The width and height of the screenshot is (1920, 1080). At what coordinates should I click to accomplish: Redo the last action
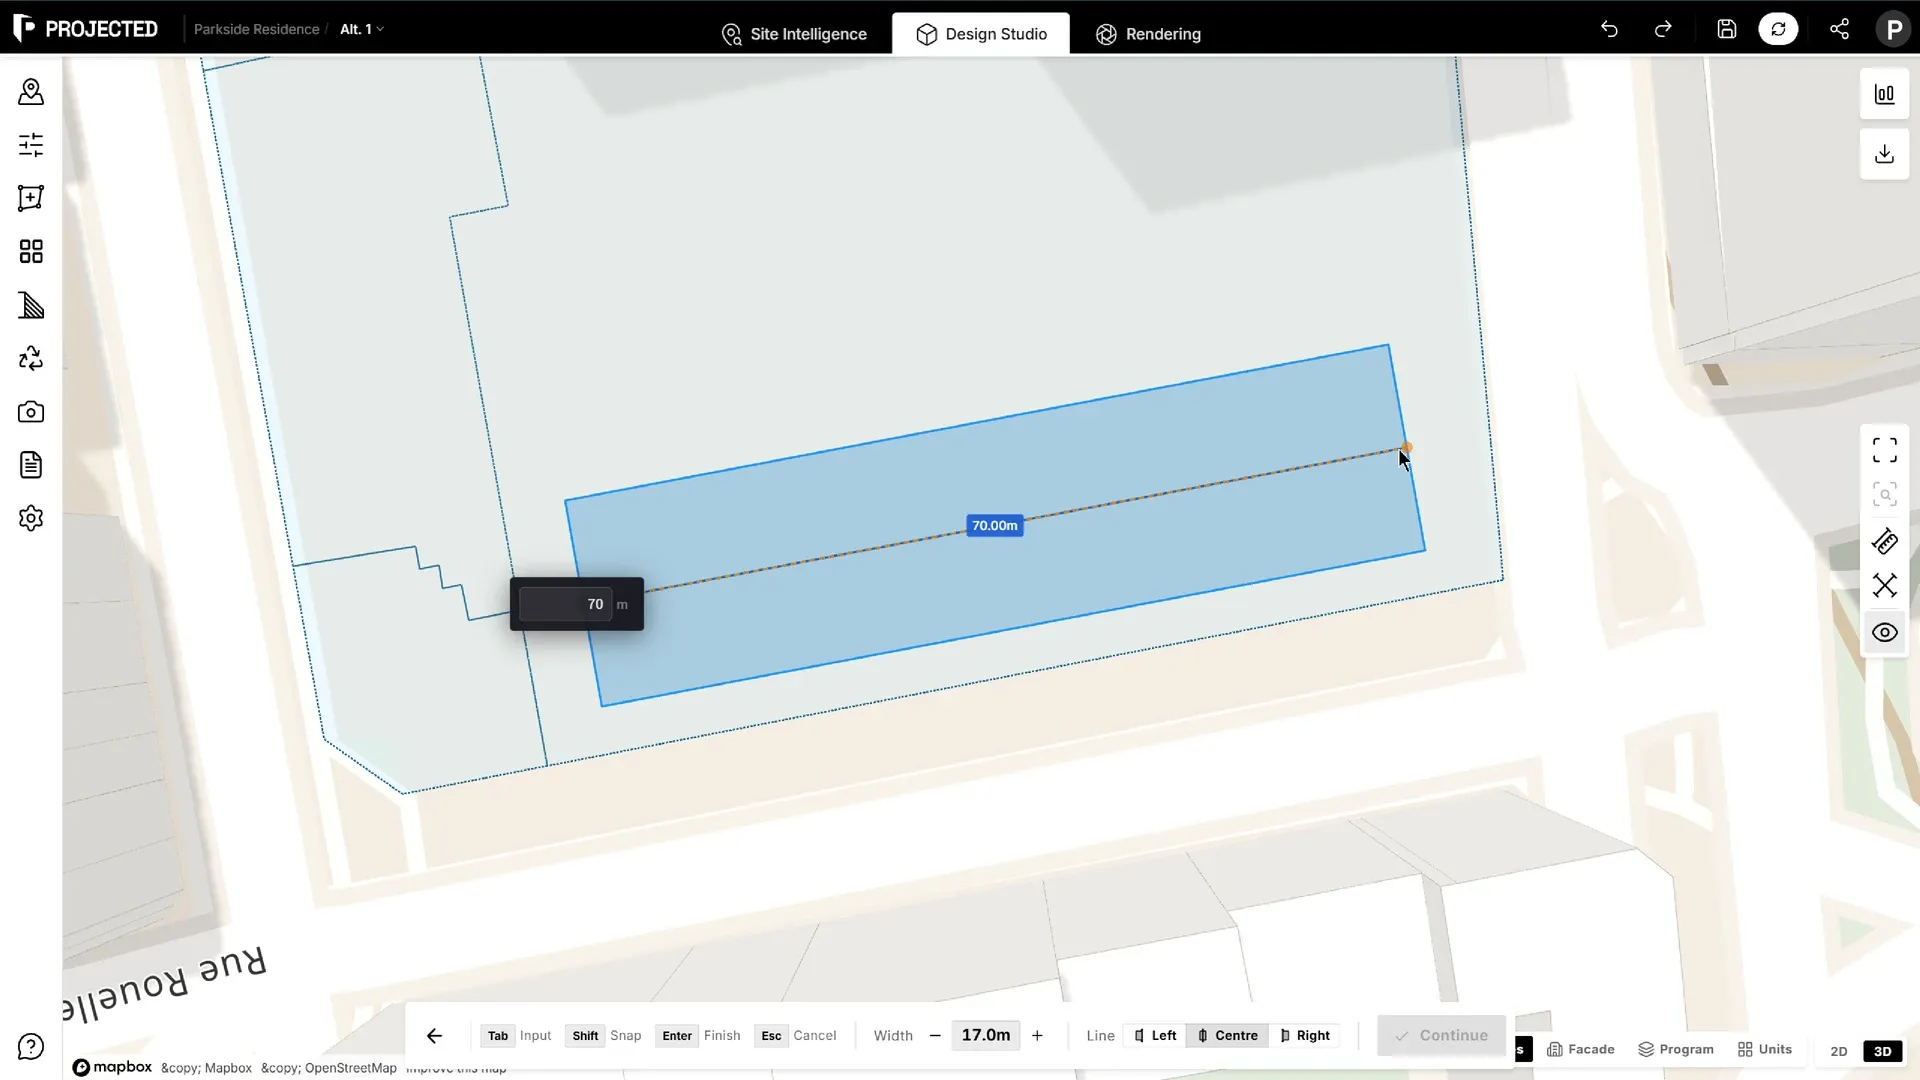point(1663,29)
